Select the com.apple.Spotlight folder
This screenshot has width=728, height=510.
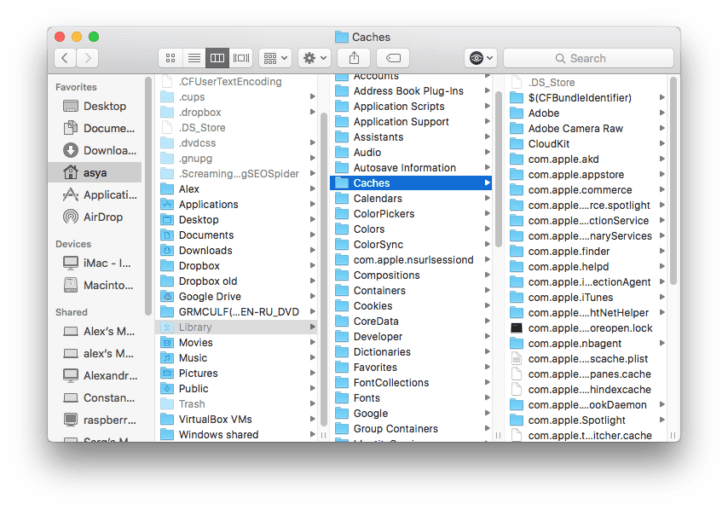587,420
